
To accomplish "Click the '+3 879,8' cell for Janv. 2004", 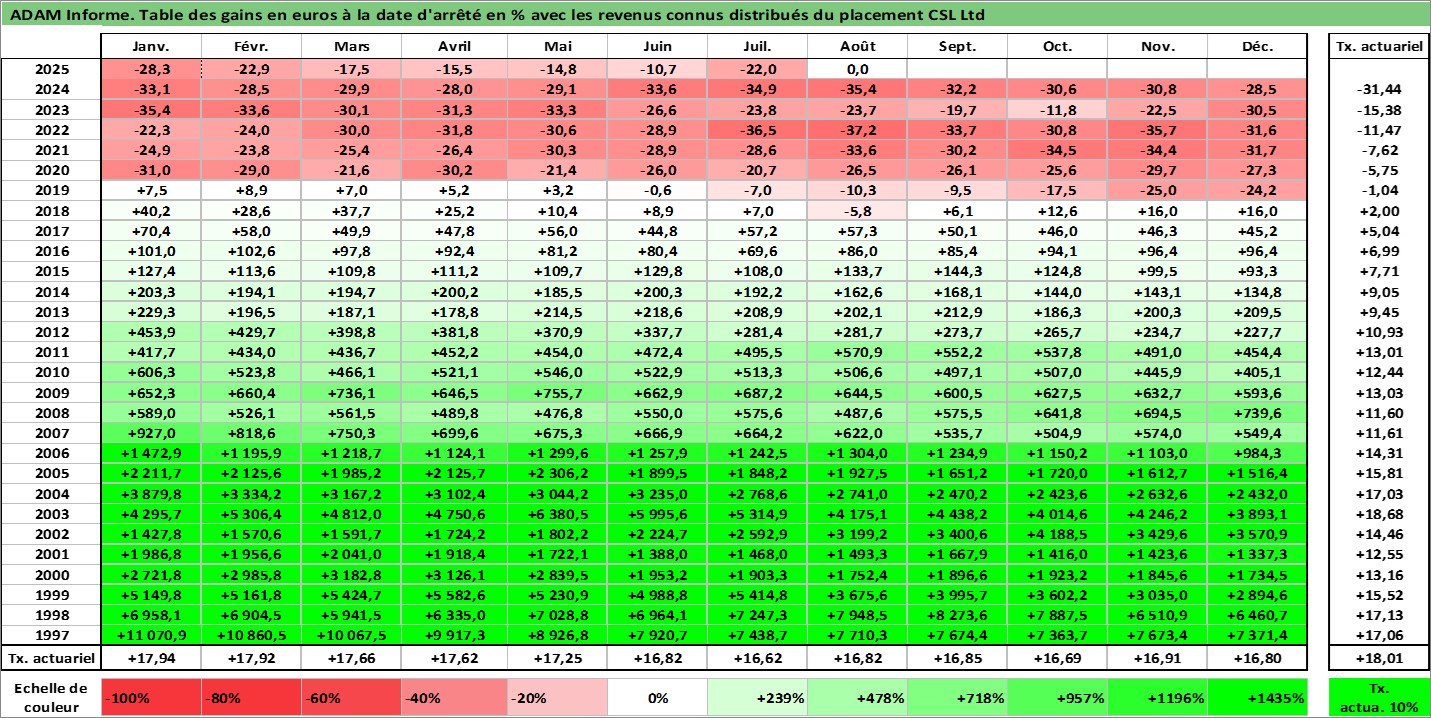I will click(x=152, y=493).
